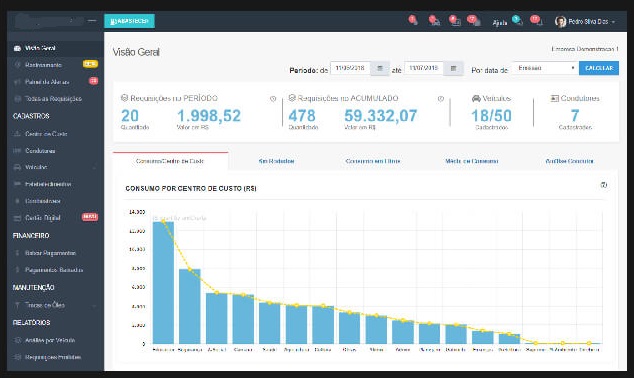Click the icon before Requisições no PERÍODO heading
This screenshot has width=634, height=378.
[125, 98]
